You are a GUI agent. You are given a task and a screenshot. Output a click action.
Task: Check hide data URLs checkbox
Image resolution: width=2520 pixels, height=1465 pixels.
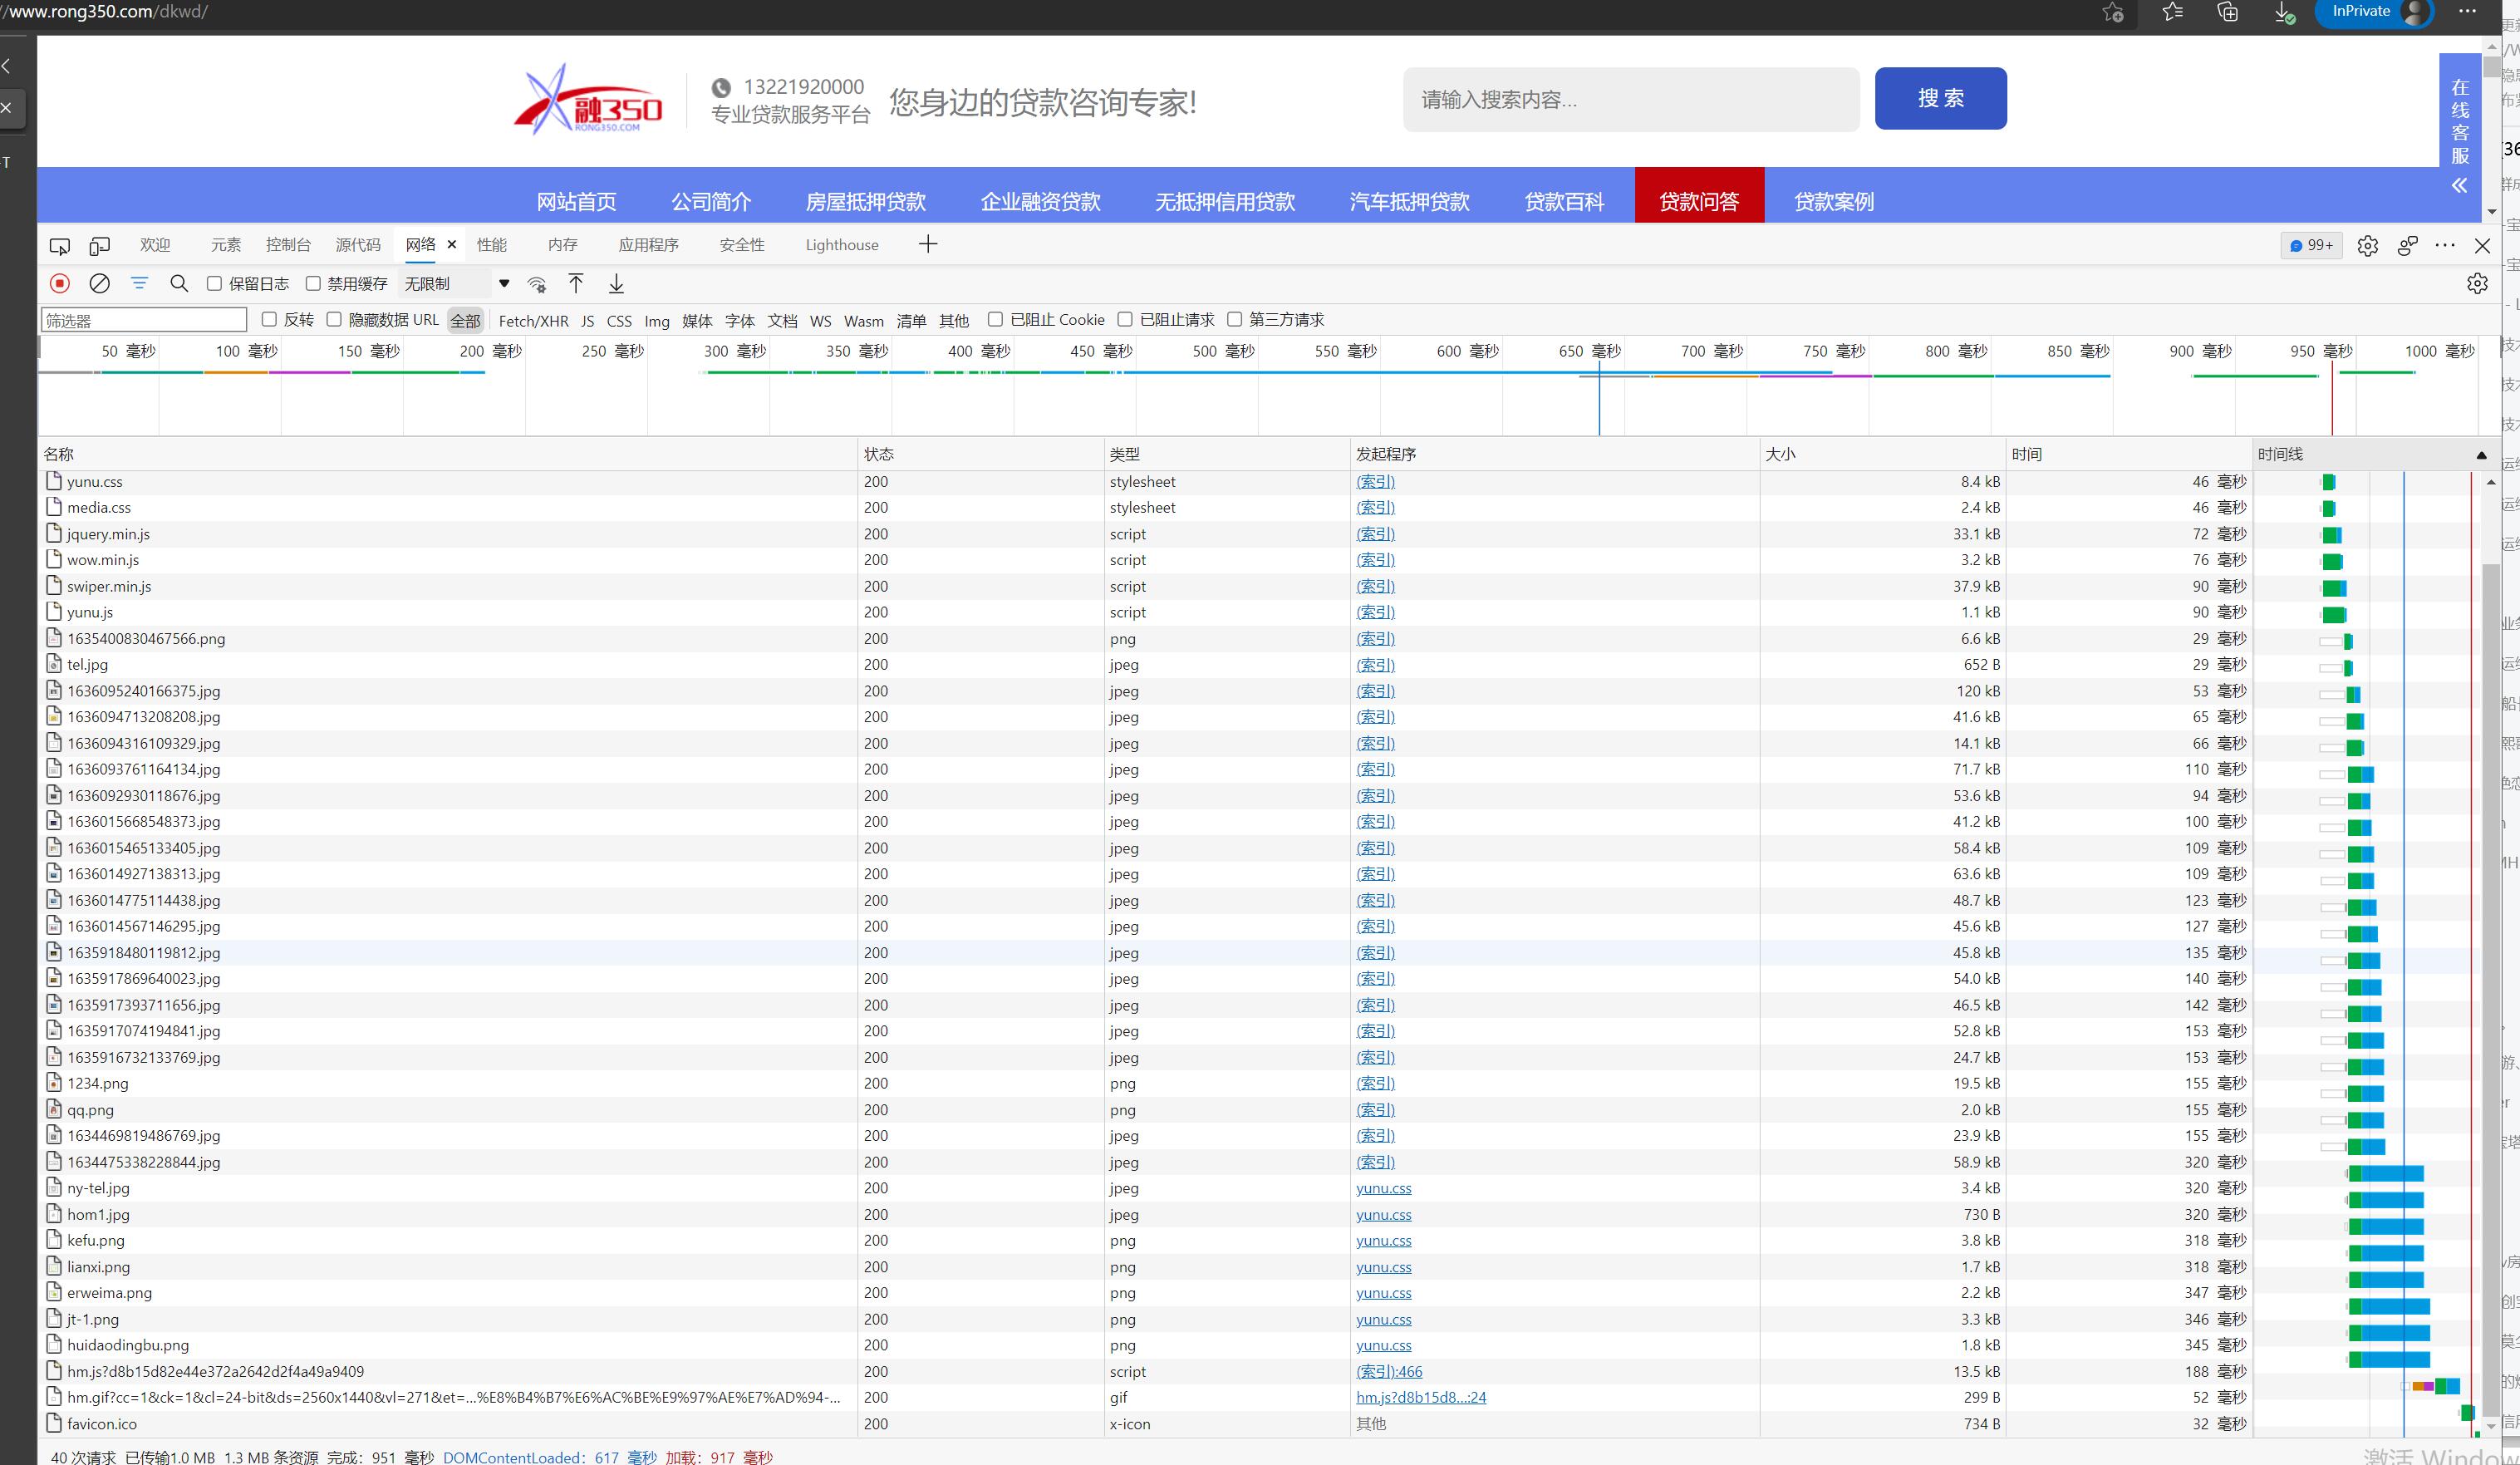(334, 320)
